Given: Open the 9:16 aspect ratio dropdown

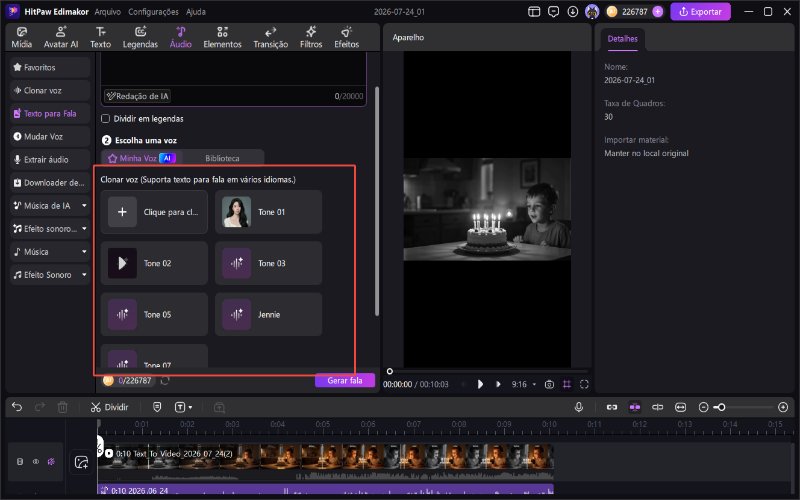Looking at the screenshot, I should coord(524,384).
